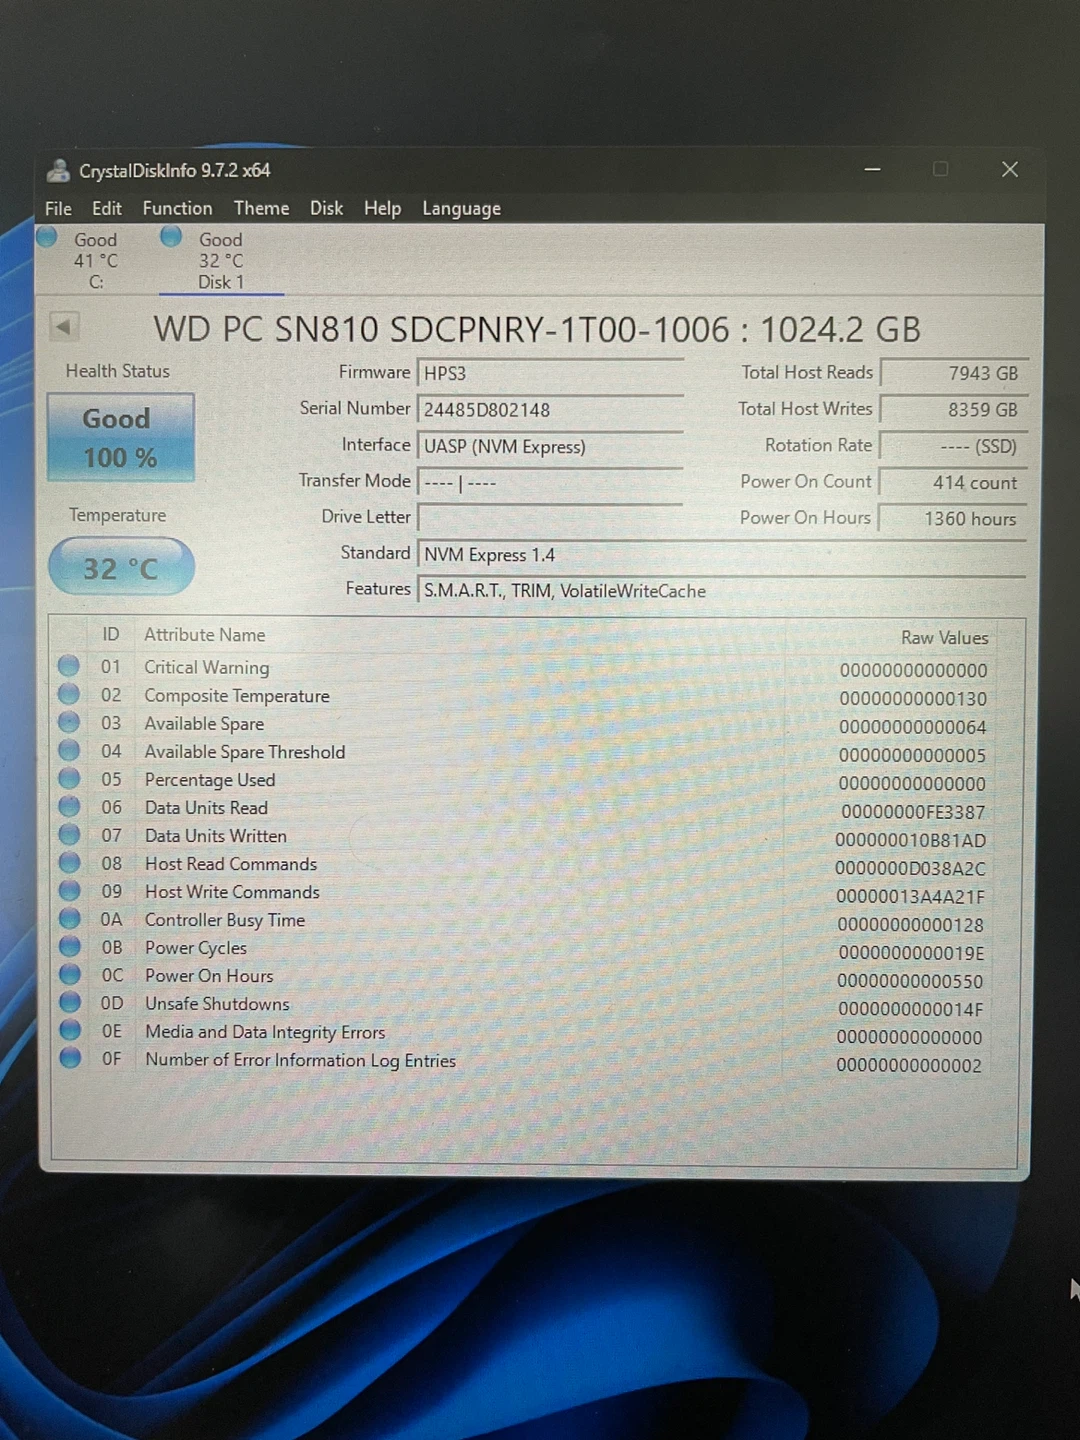
Task: Click the status icon for Critical Warning
Action: 69,665
